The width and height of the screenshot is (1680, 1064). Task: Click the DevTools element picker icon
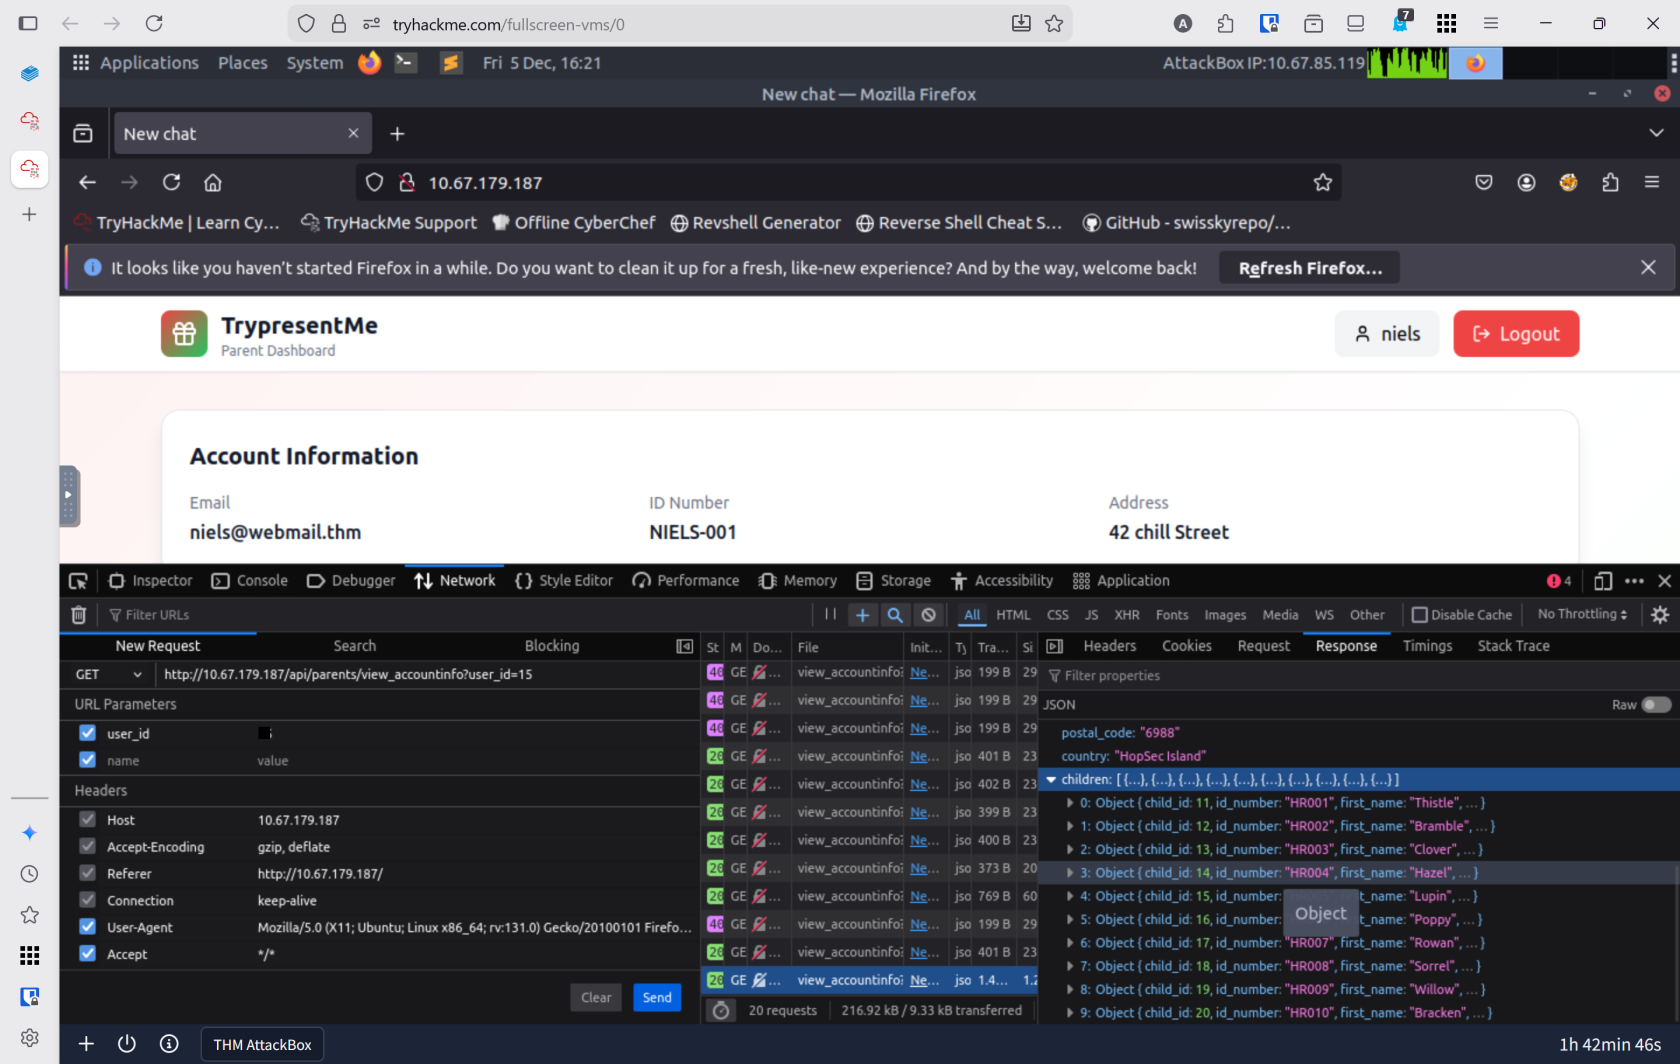pyautogui.click(x=78, y=581)
